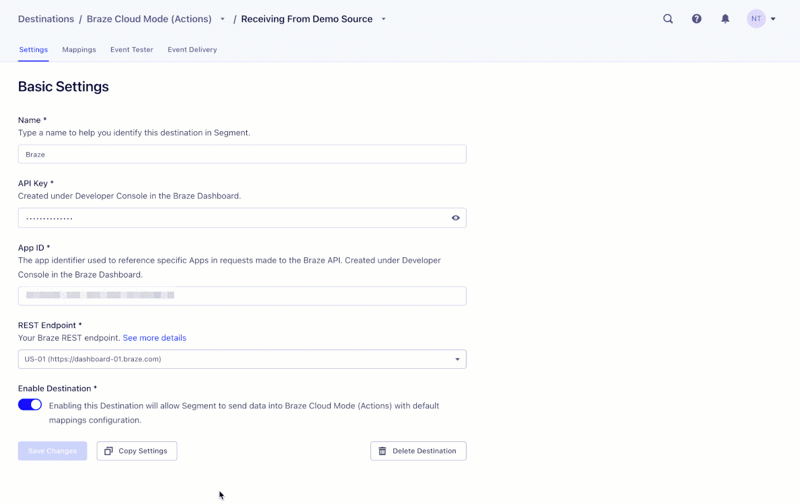Switch to the Event Delivery tab
Image resolution: width=800 pixels, height=504 pixels.
(192, 49)
